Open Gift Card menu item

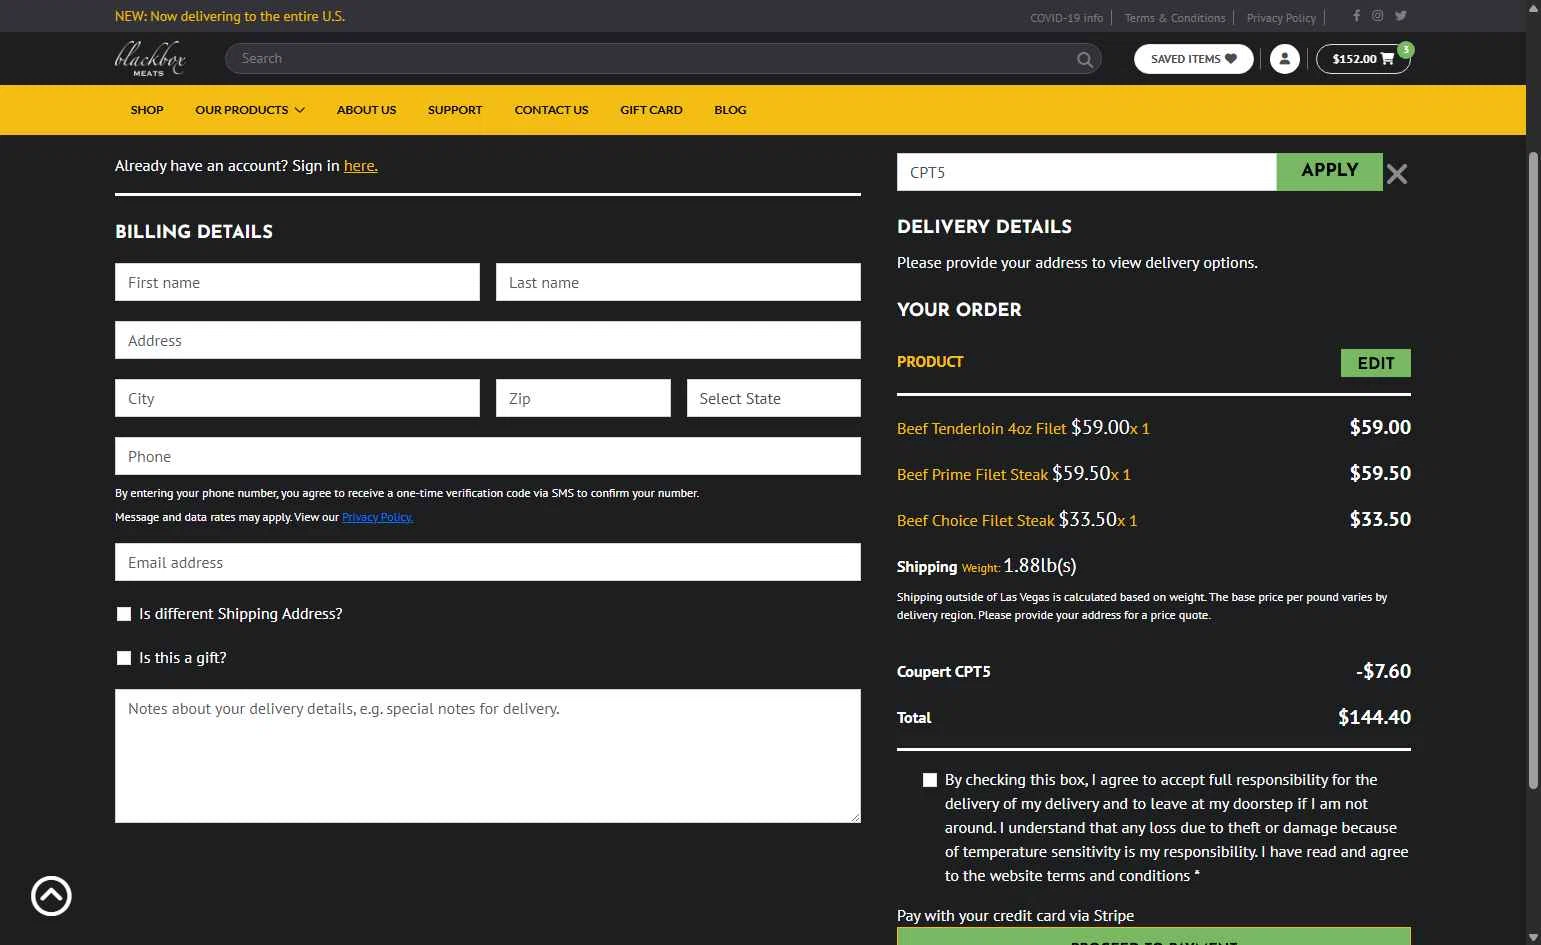(x=651, y=110)
